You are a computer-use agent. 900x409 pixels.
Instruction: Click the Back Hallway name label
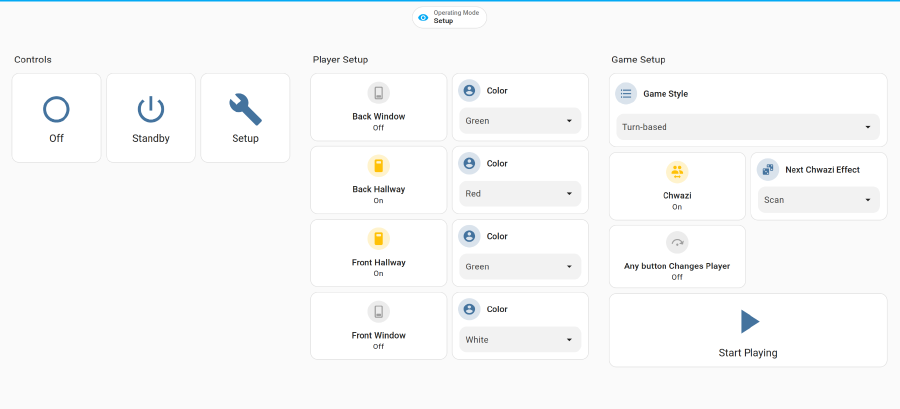(x=379, y=189)
